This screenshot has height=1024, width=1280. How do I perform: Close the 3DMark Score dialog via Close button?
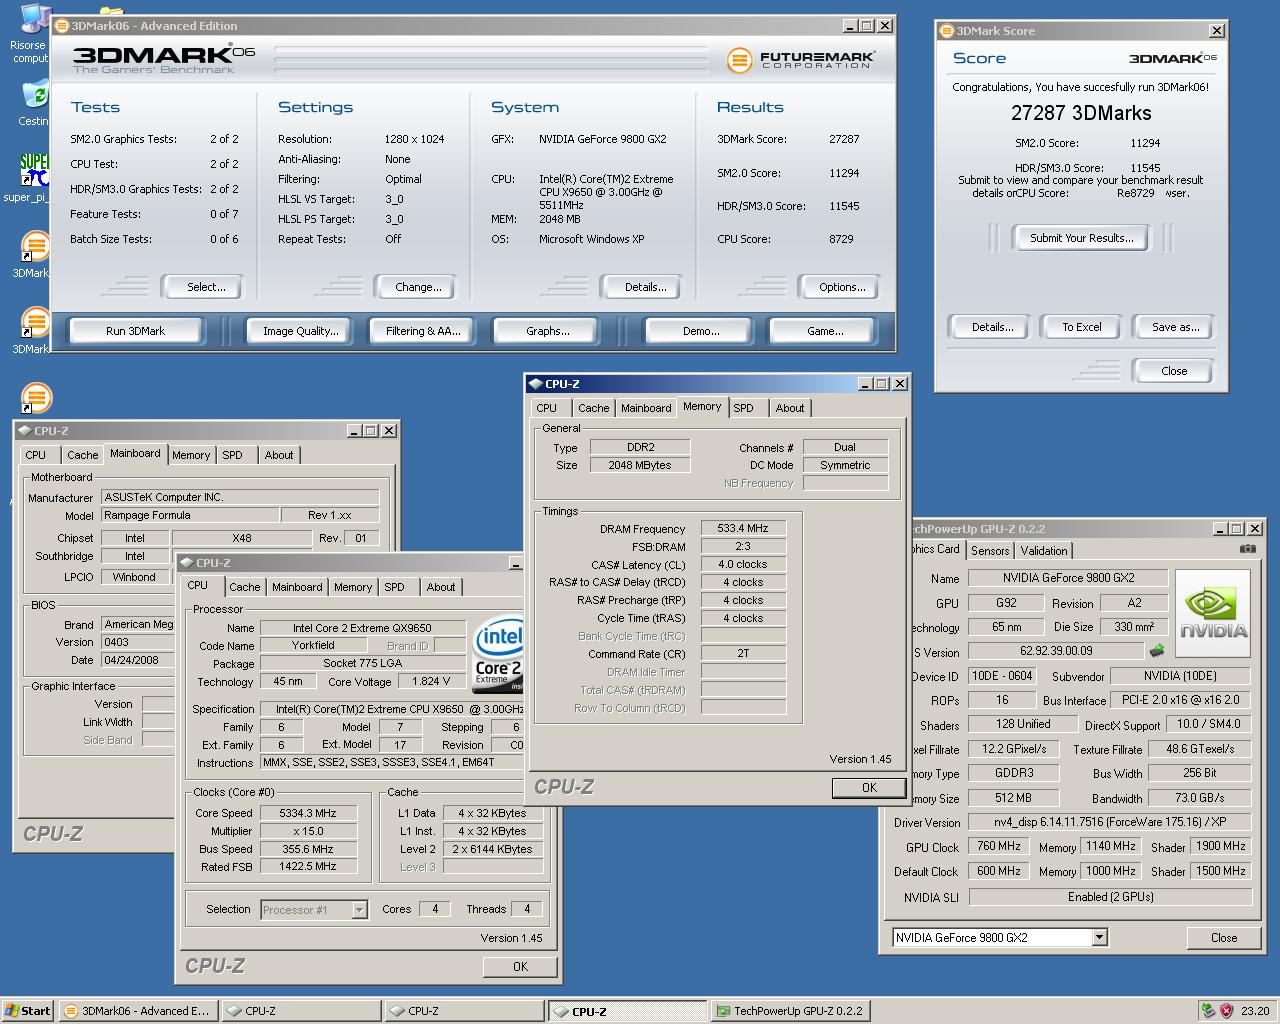point(1174,371)
